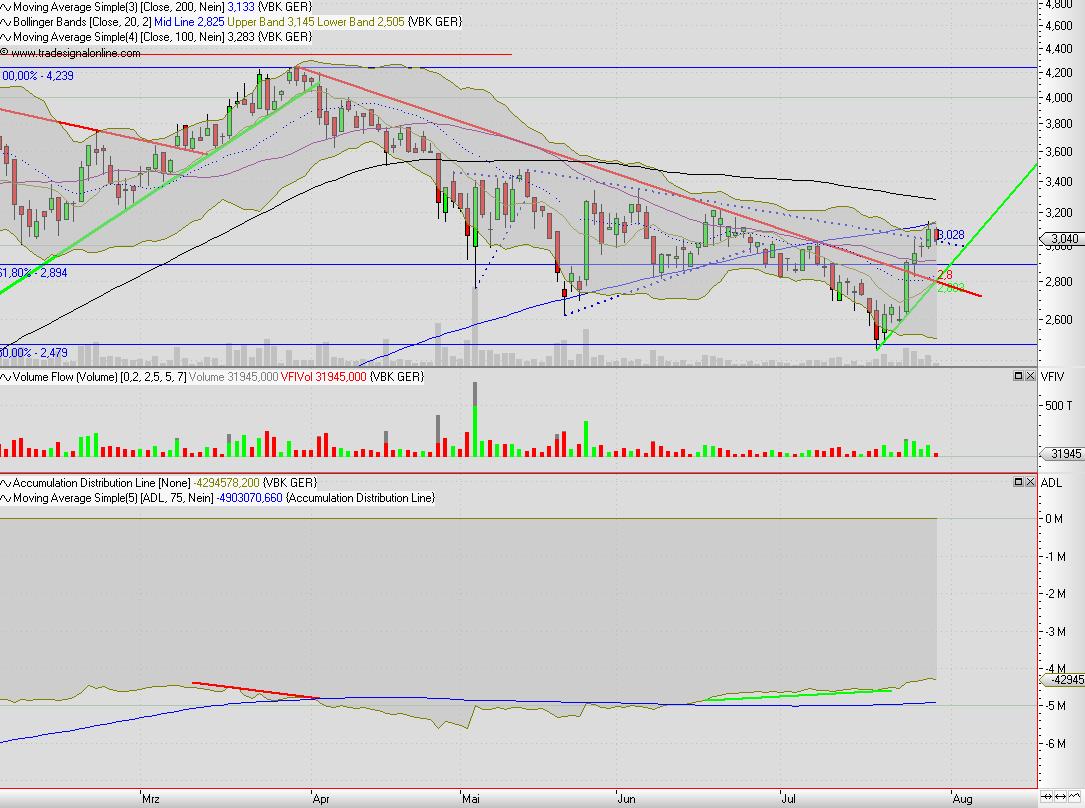Click the 4,200 price axis label
This screenshot has width=1085, height=808.
pos(1059,73)
